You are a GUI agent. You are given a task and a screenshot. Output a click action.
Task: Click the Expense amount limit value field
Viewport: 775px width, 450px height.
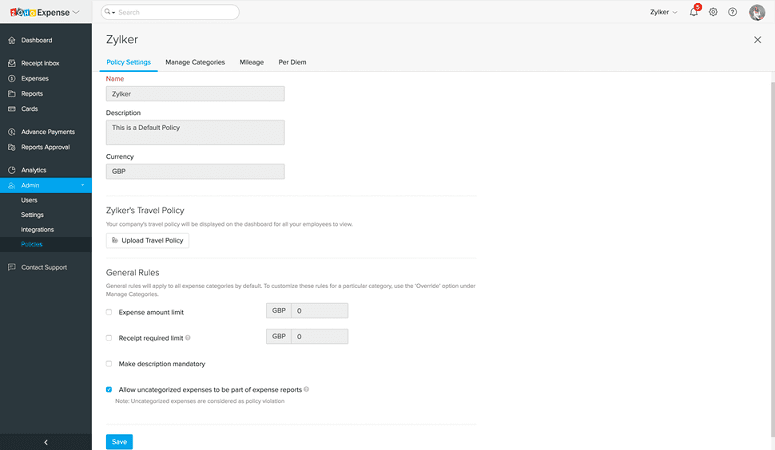click(x=319, y=311)
